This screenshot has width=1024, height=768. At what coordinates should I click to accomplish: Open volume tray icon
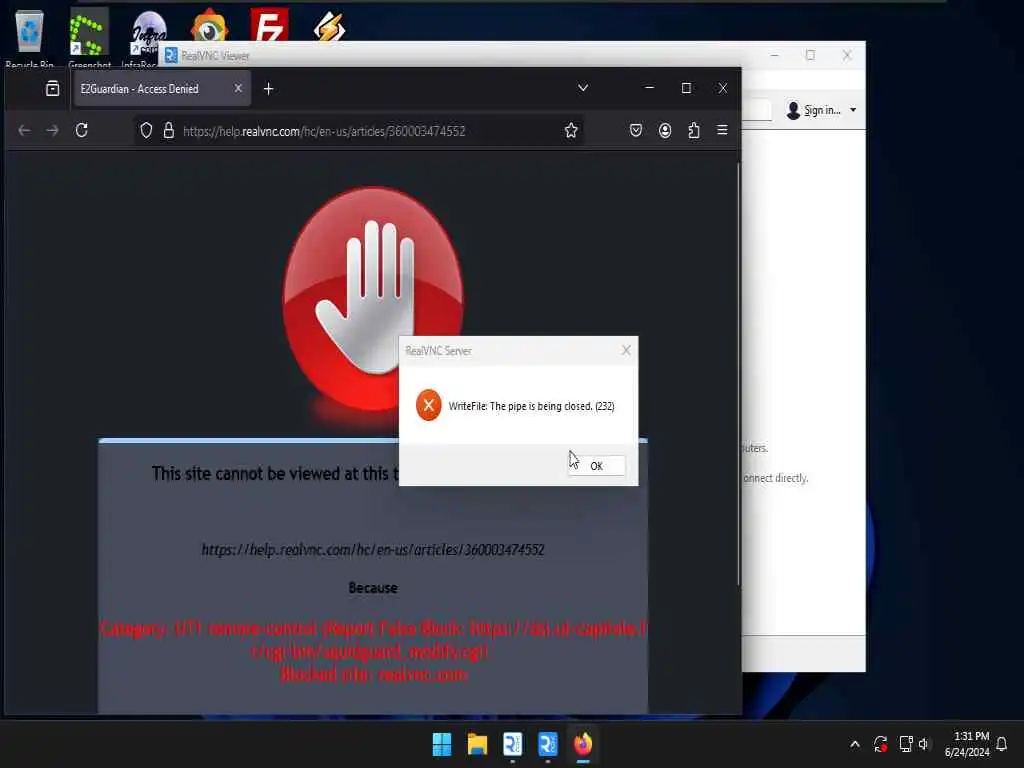(x=923, y=744)
